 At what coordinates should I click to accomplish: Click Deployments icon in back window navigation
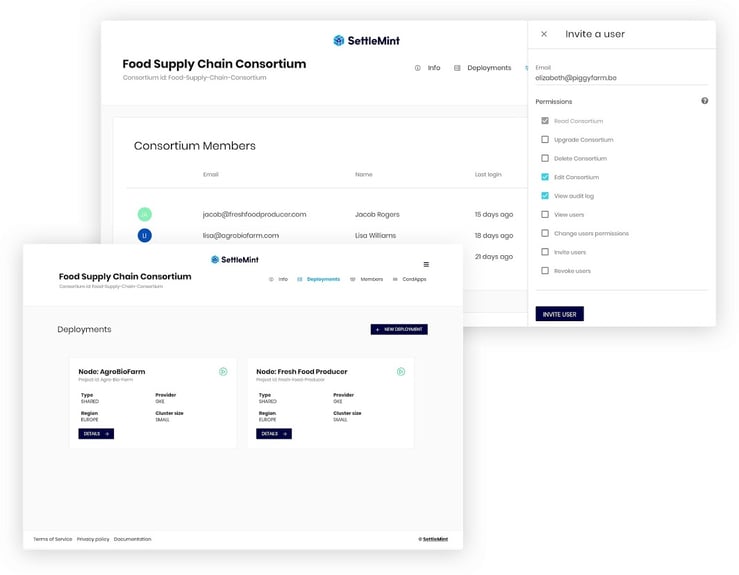457,68
